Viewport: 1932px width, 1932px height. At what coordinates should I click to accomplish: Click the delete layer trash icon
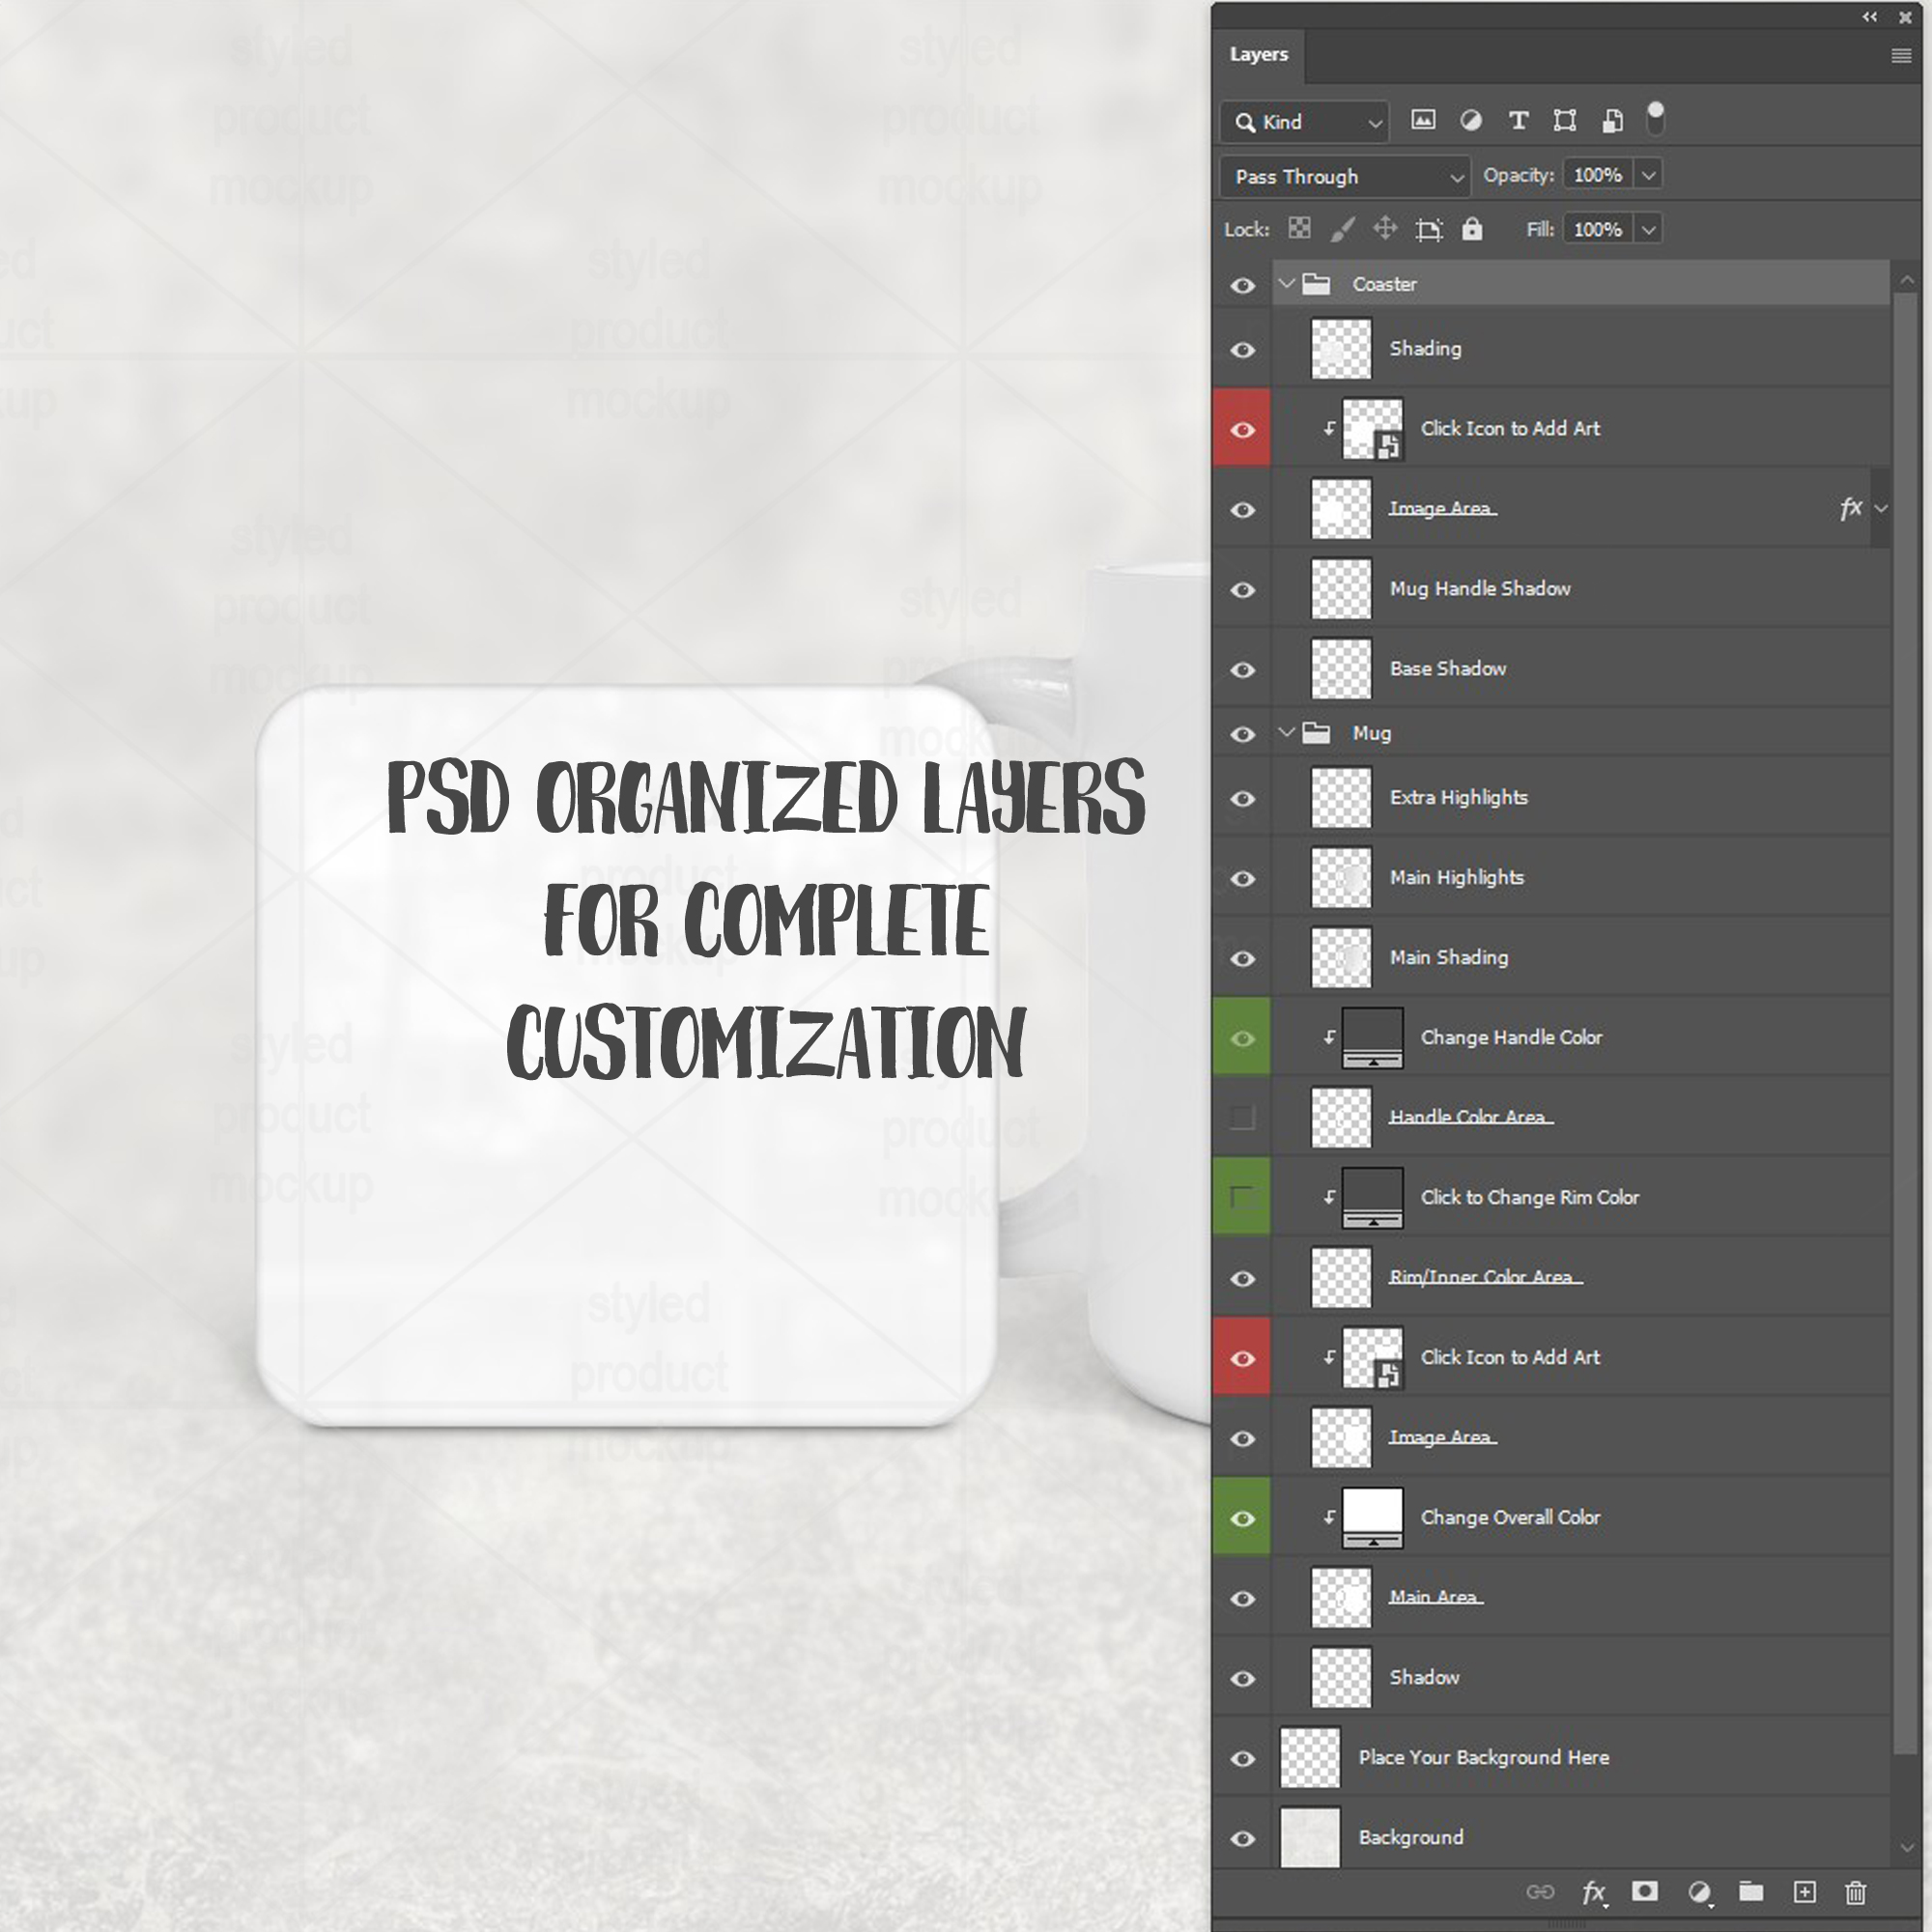(1854, 1891)
